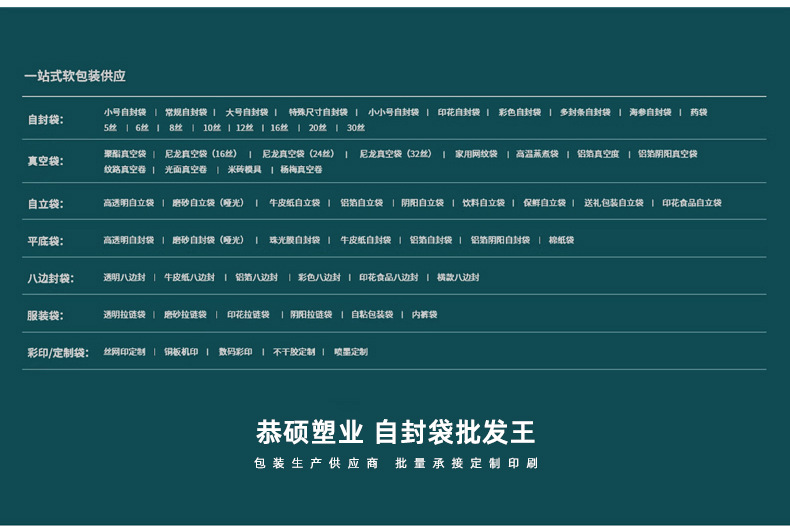Open the 聚酯真空袋 link
The width and height of the screenshot is (790, 526).
(125, 154)
